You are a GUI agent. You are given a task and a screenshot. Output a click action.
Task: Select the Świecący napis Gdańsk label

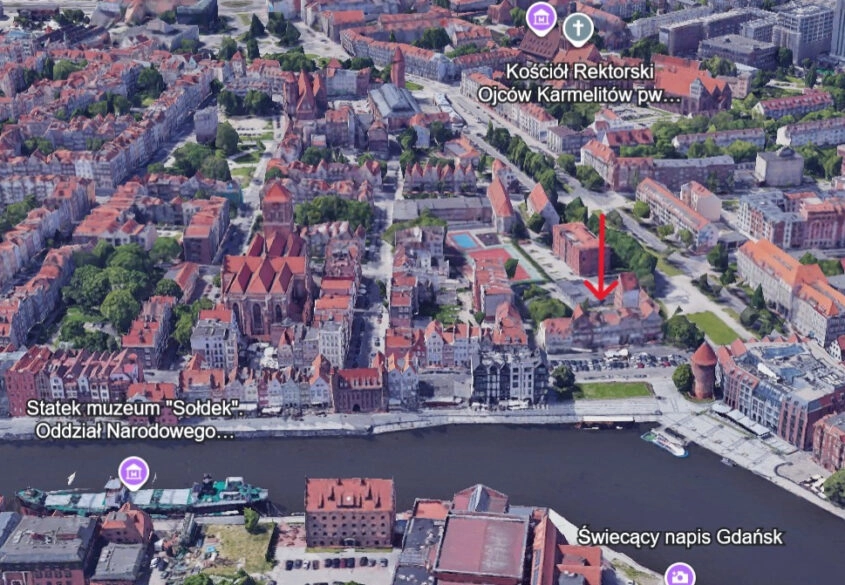[680, 537]
